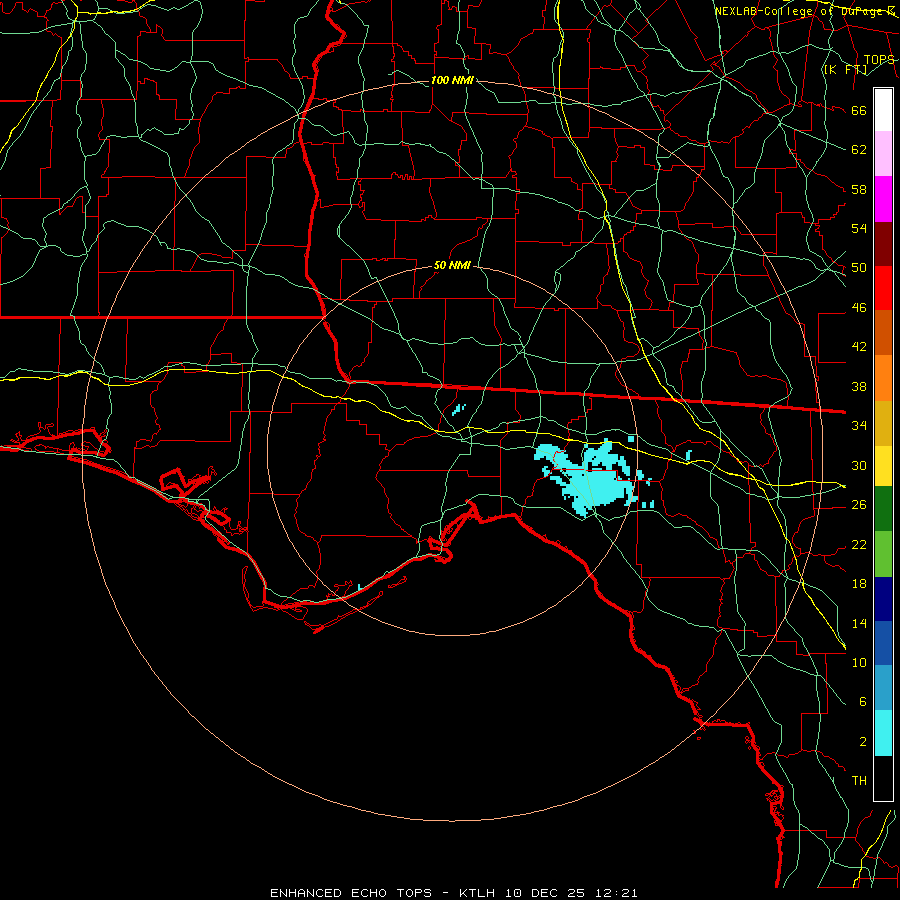Click the dark green legend swatch

point(883,509)
